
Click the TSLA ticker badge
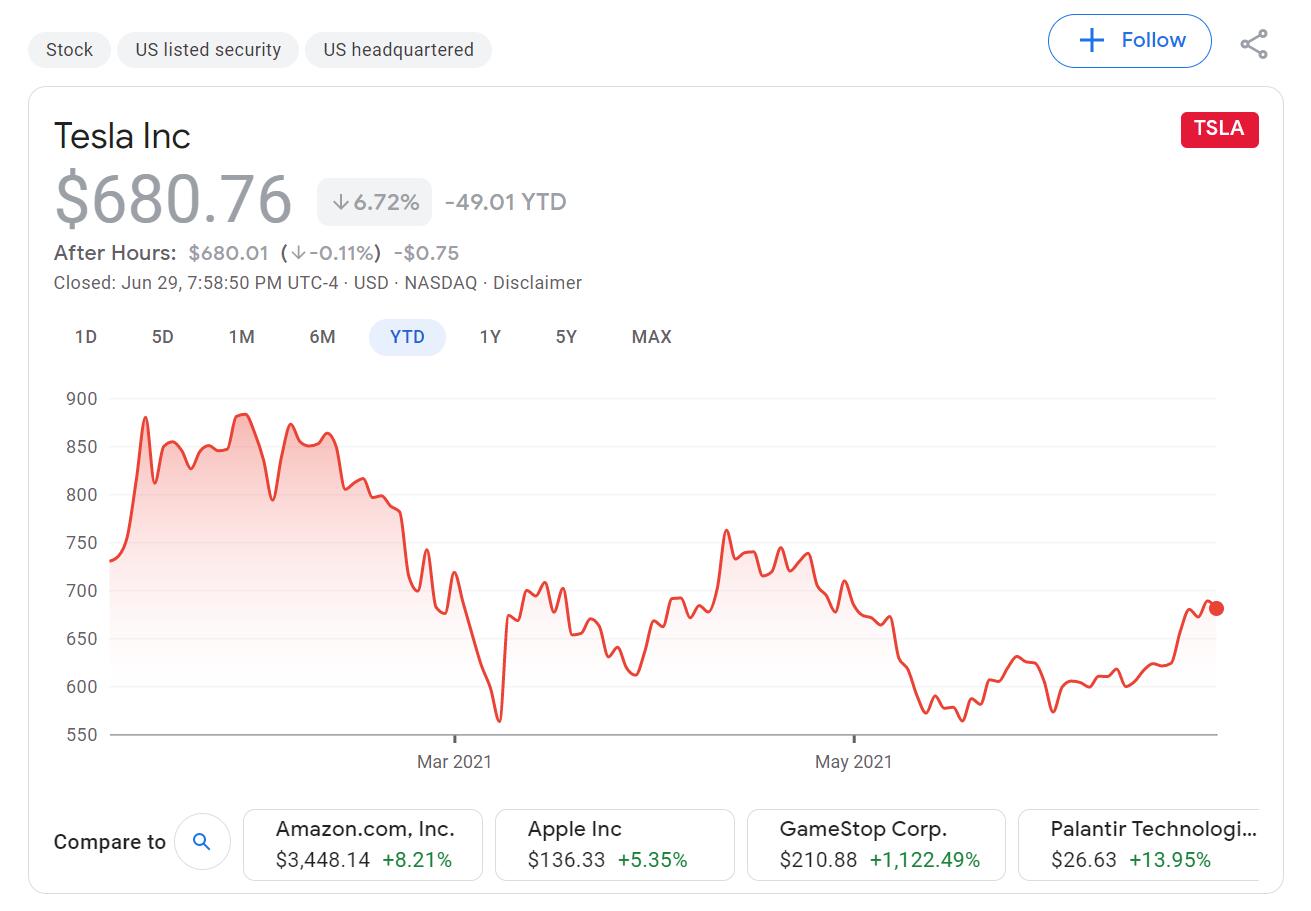tap(1219, 129)
